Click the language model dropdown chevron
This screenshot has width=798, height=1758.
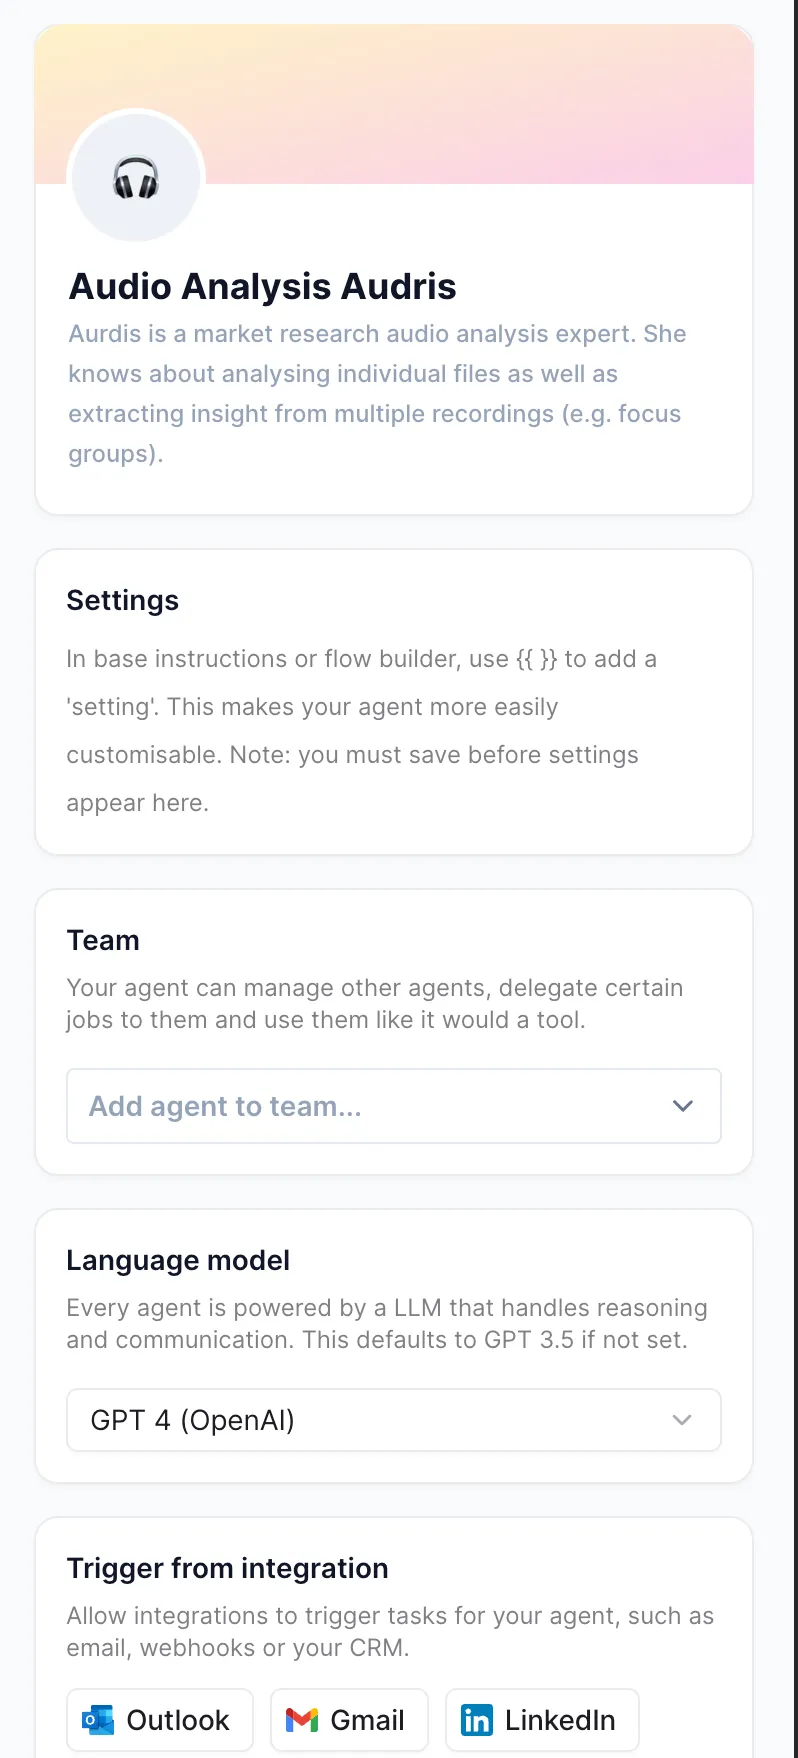(682, 1420)
